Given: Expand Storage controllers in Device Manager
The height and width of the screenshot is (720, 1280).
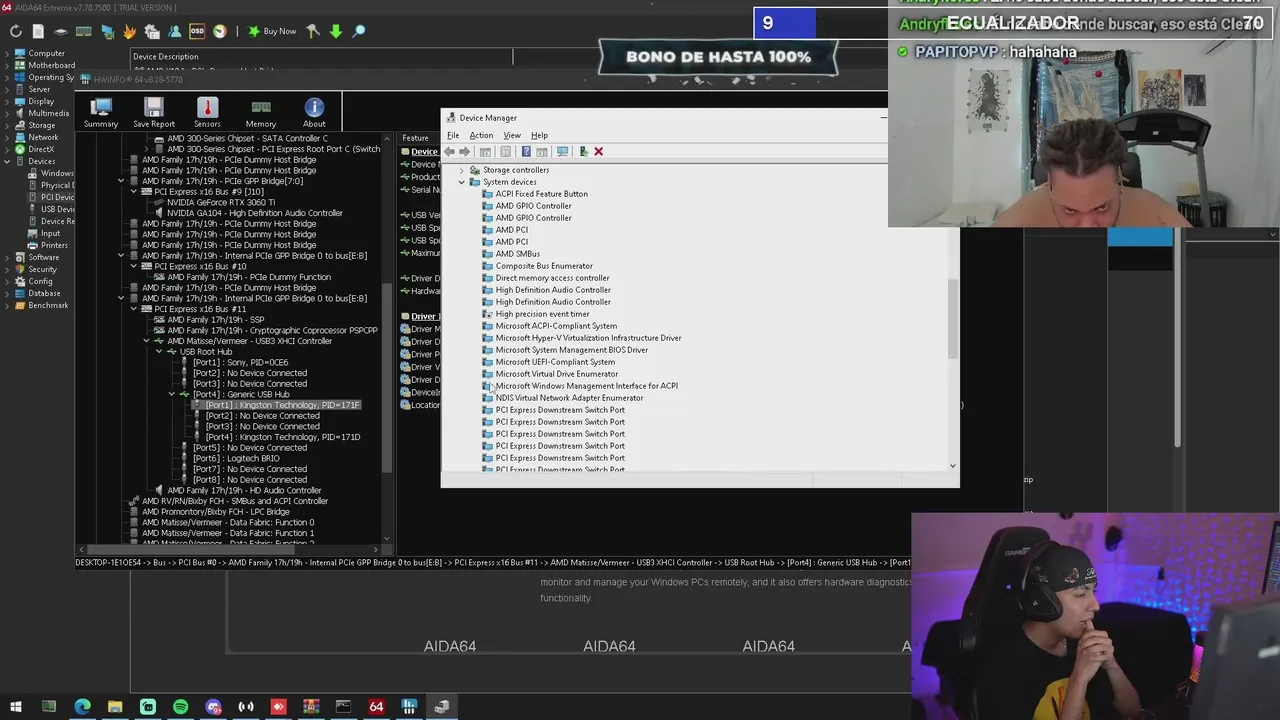Looking at the screenshot, I should point(462,170).
